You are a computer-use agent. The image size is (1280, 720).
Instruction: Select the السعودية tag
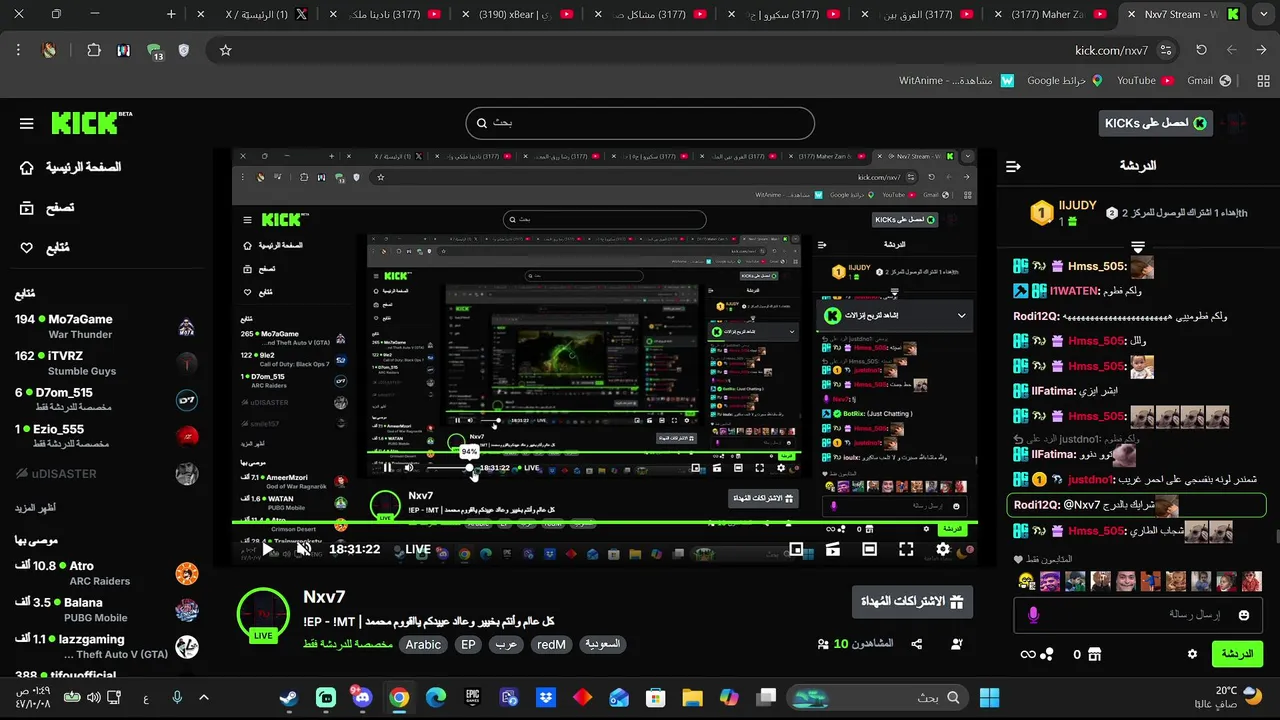pyautogui.click(x=602, y=645)
